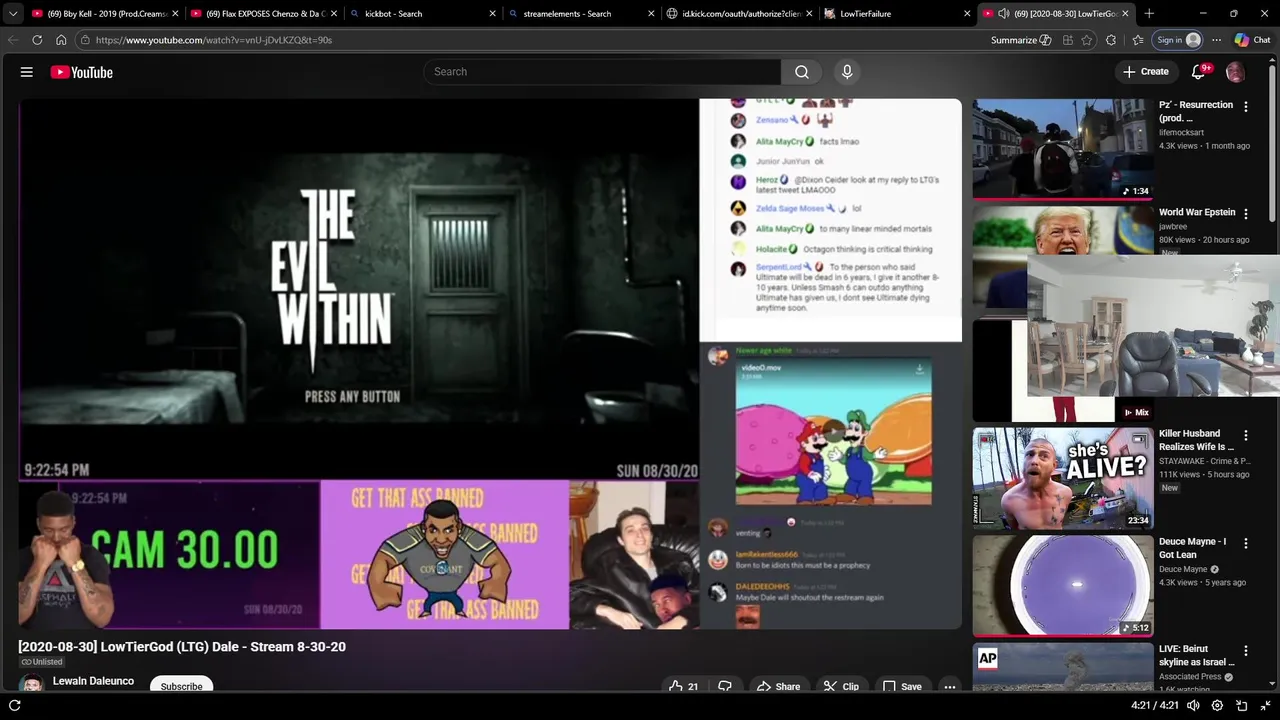Go to the YouTube home logo
Screen dimensions: 1280x720
pos(81,72)
